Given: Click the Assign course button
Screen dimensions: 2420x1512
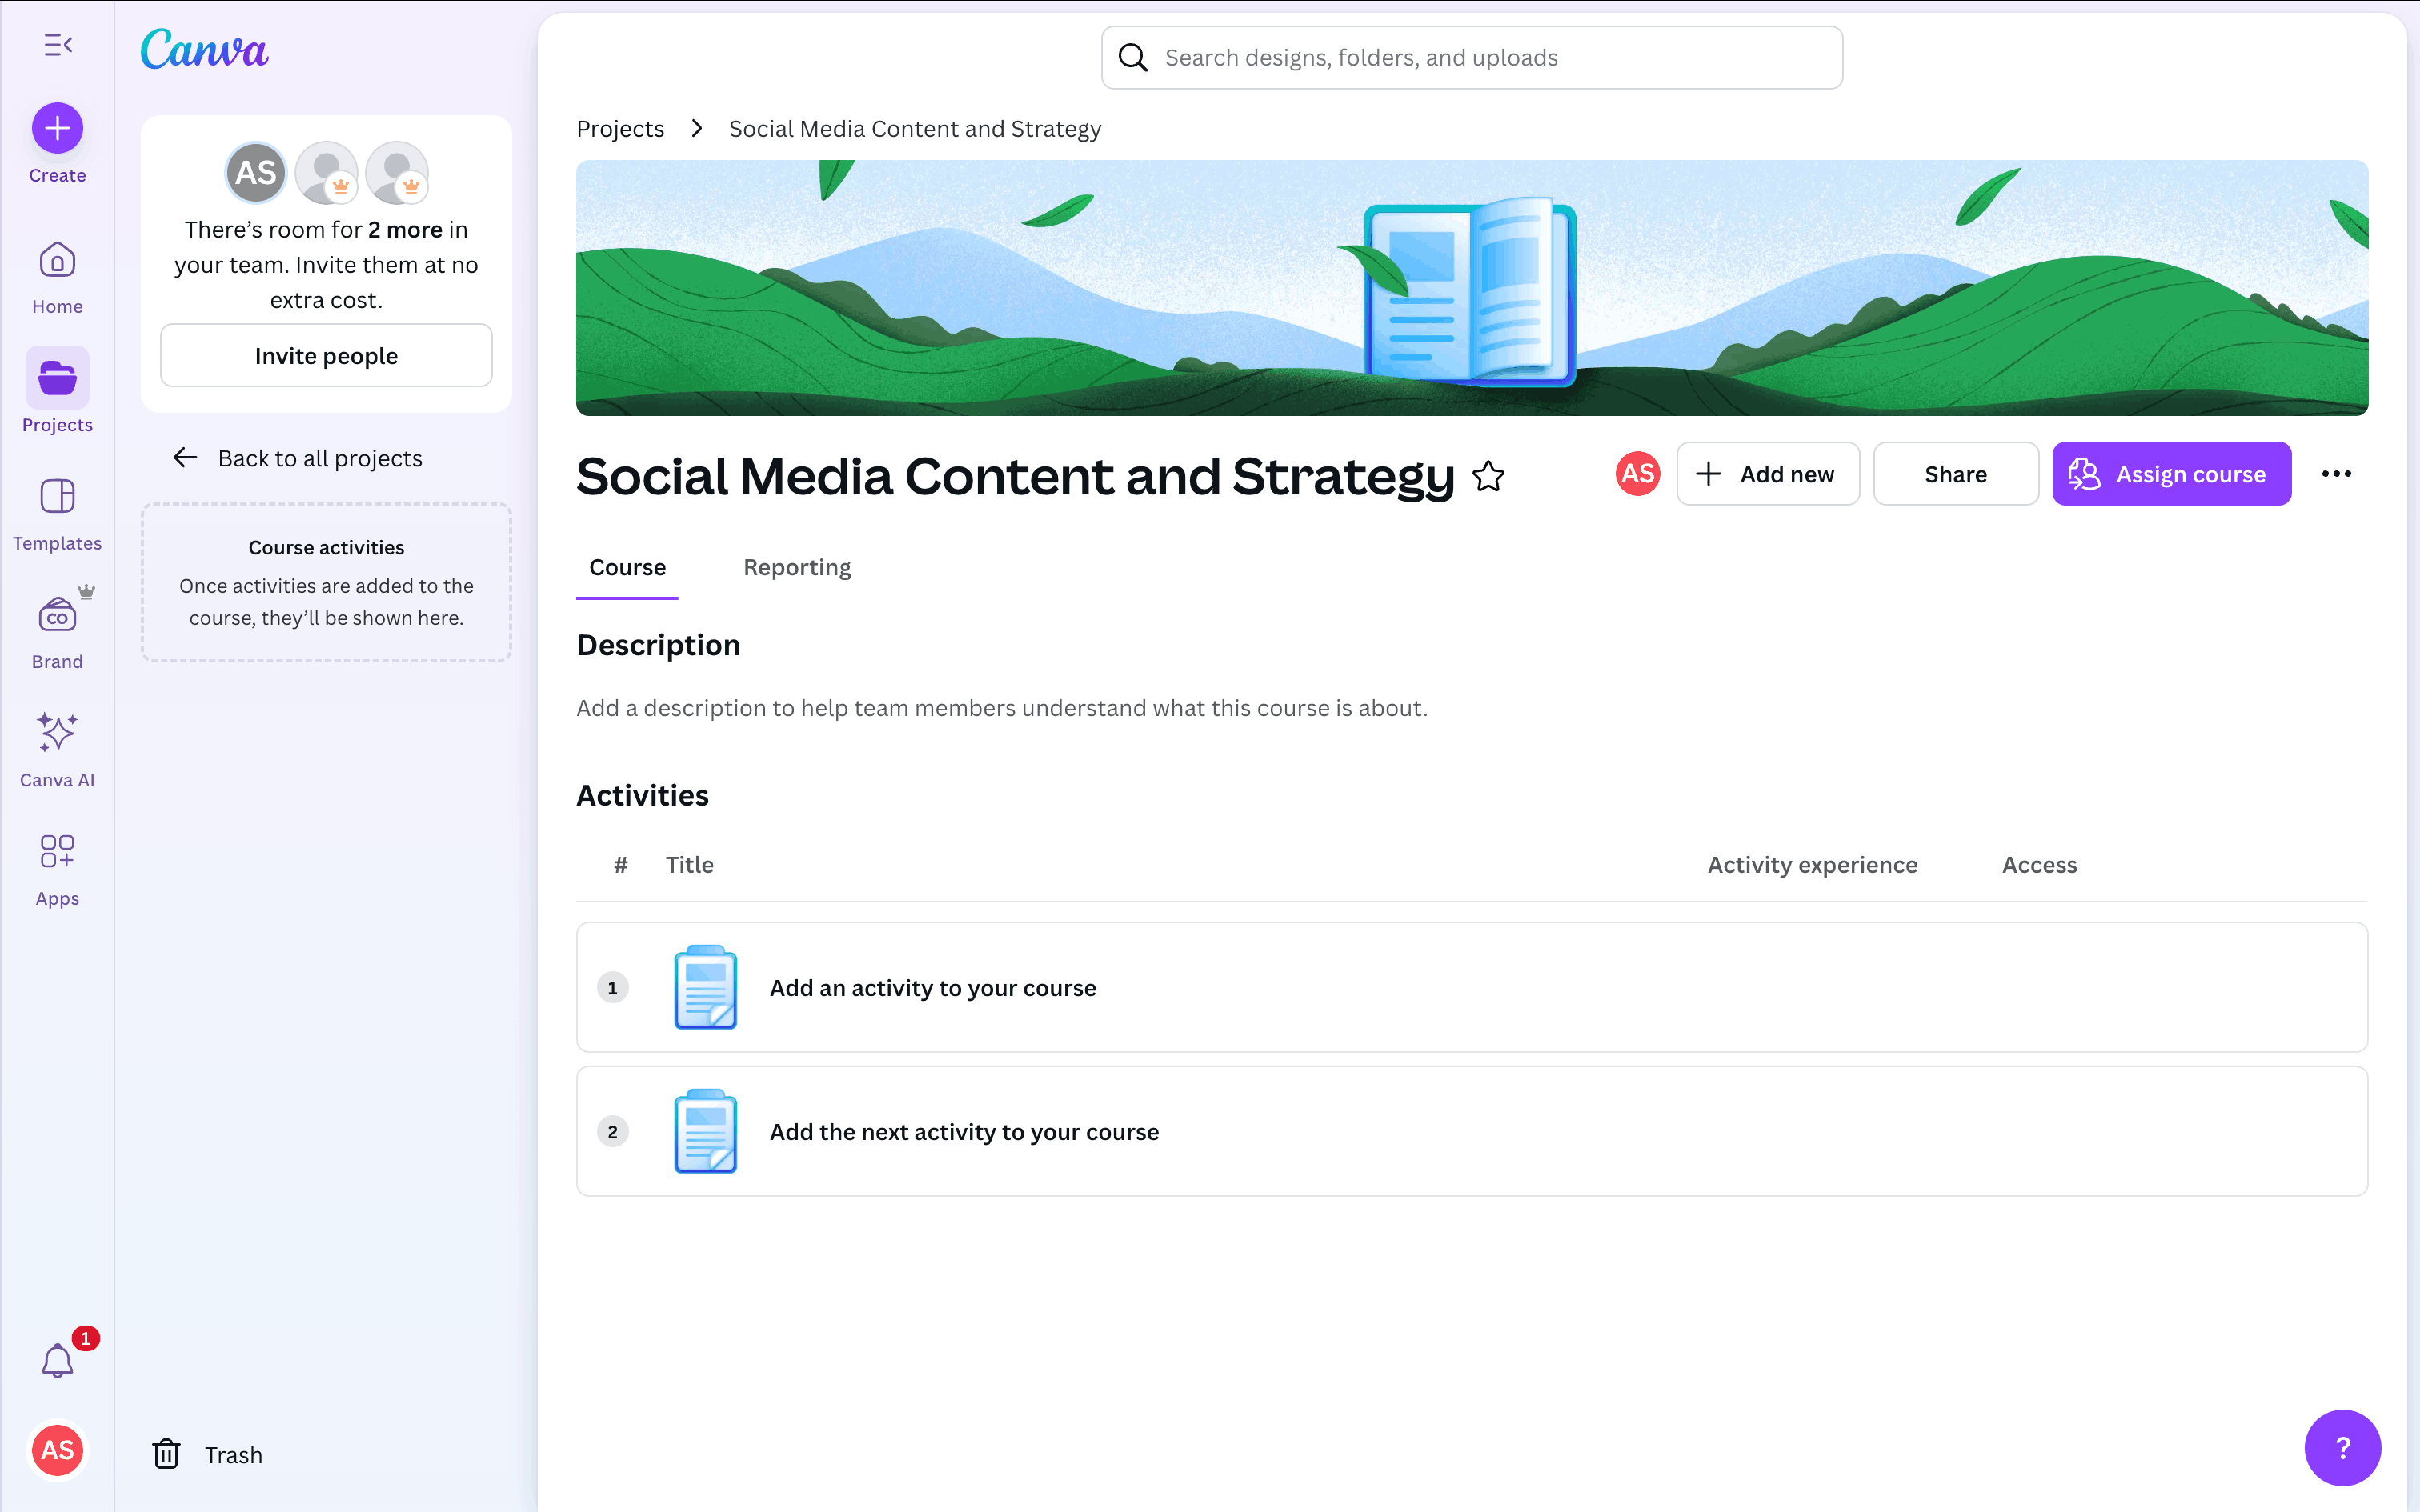Looking at the screenshot, I should click(2171, 474).
